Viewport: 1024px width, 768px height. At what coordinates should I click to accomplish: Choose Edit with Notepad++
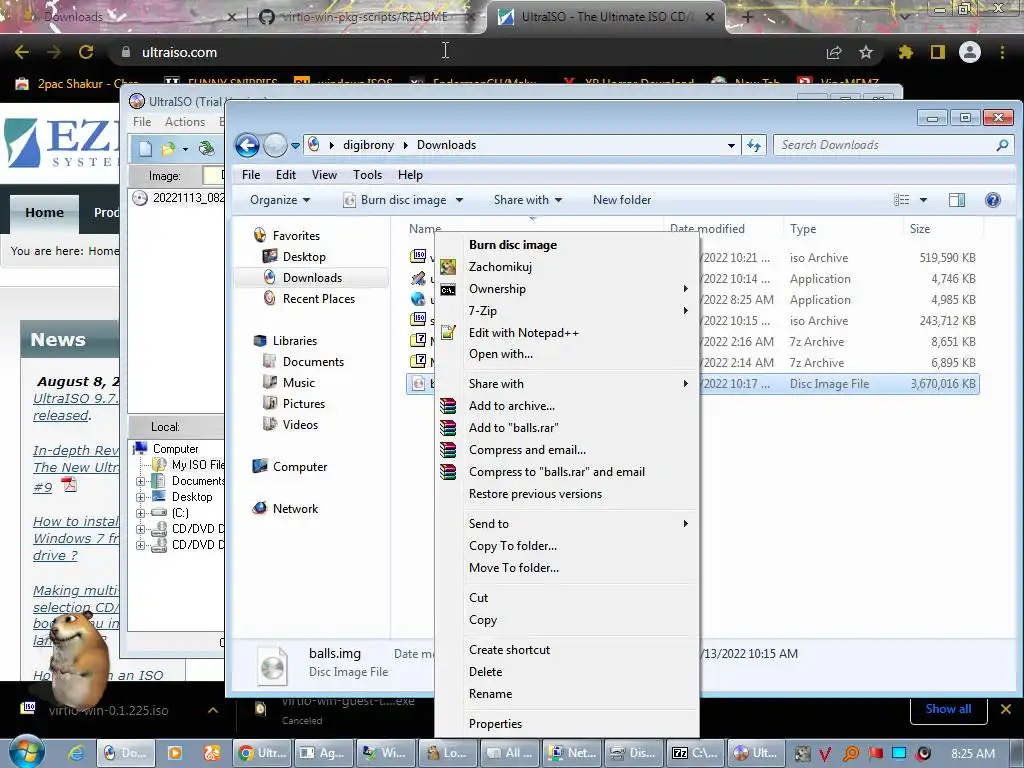(x=524, y=332)
